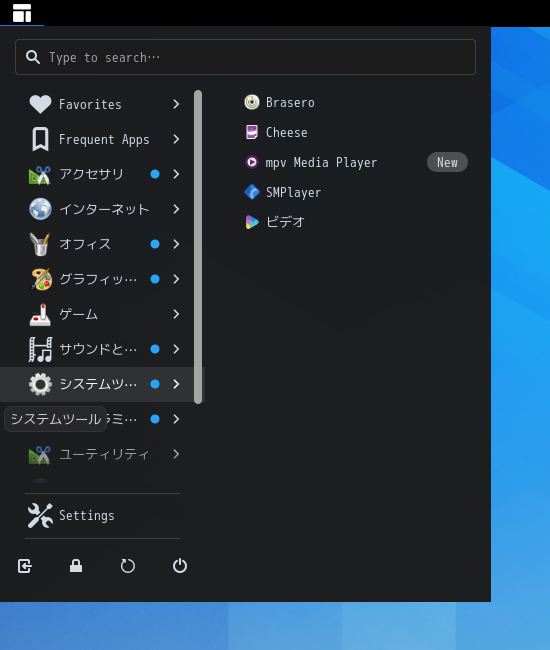
Task: Click the New badge beside mpv
Action: pyautogui.click(x=447, y=162)
